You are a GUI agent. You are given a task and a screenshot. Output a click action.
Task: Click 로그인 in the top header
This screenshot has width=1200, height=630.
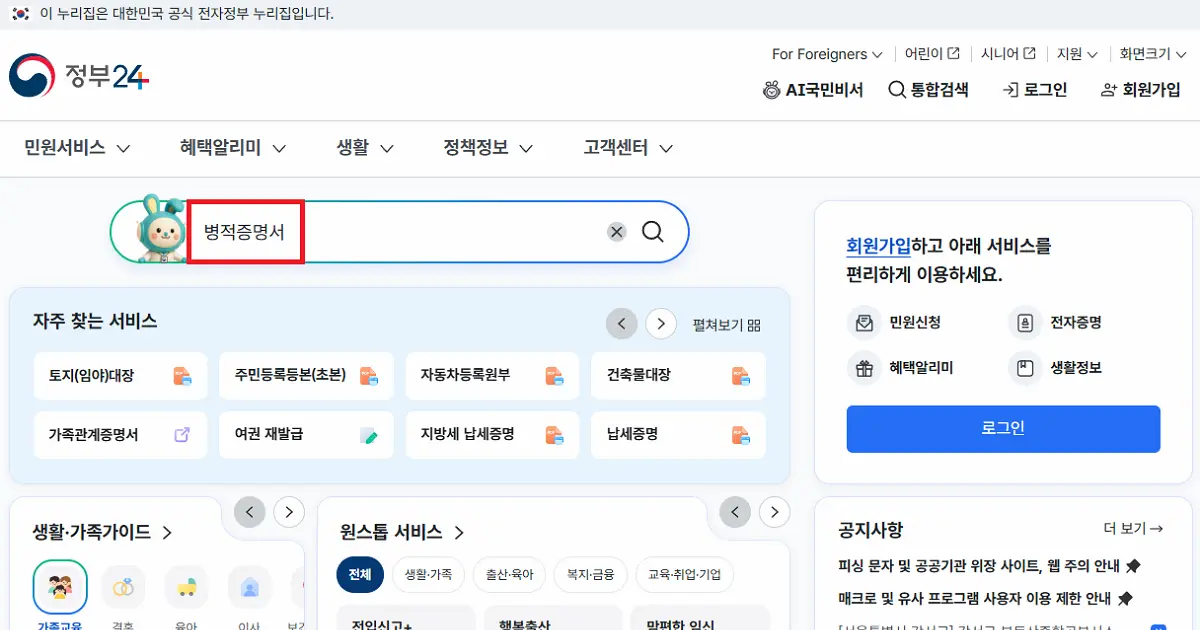coord(1035,90)
